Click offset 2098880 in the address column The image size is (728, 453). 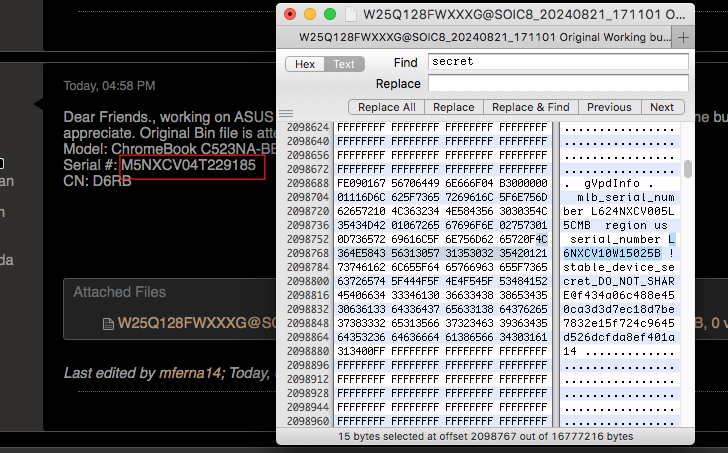coord(308,351)
